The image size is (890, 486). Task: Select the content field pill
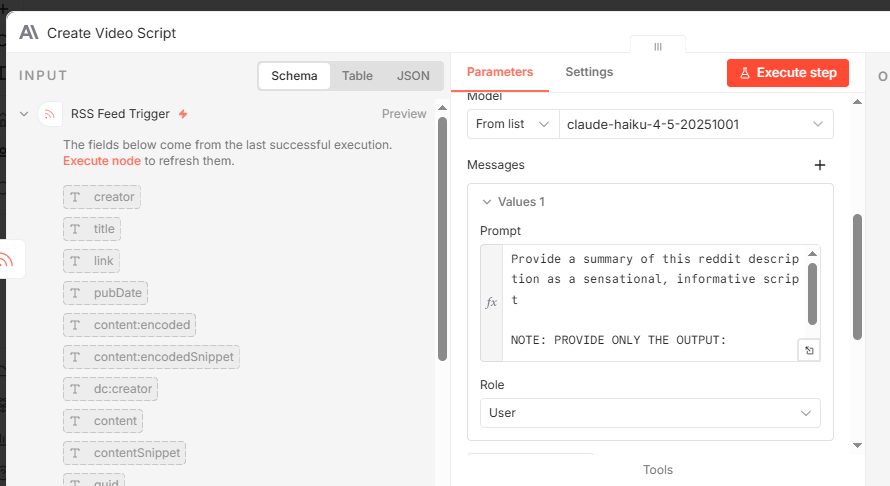click(x=103, y=421)
